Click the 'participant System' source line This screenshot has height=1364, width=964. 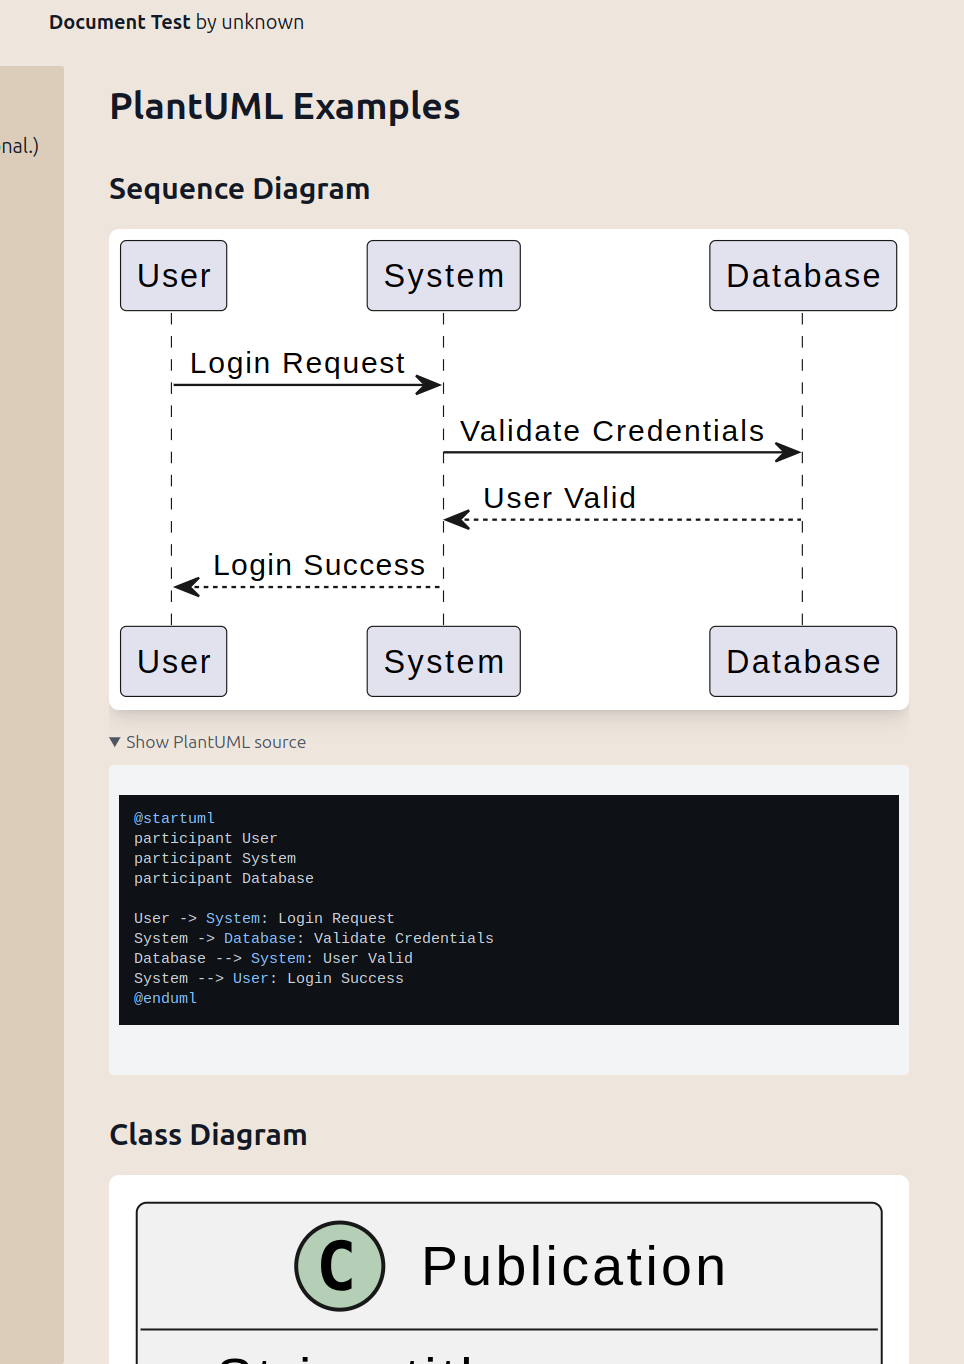[215, 858]
